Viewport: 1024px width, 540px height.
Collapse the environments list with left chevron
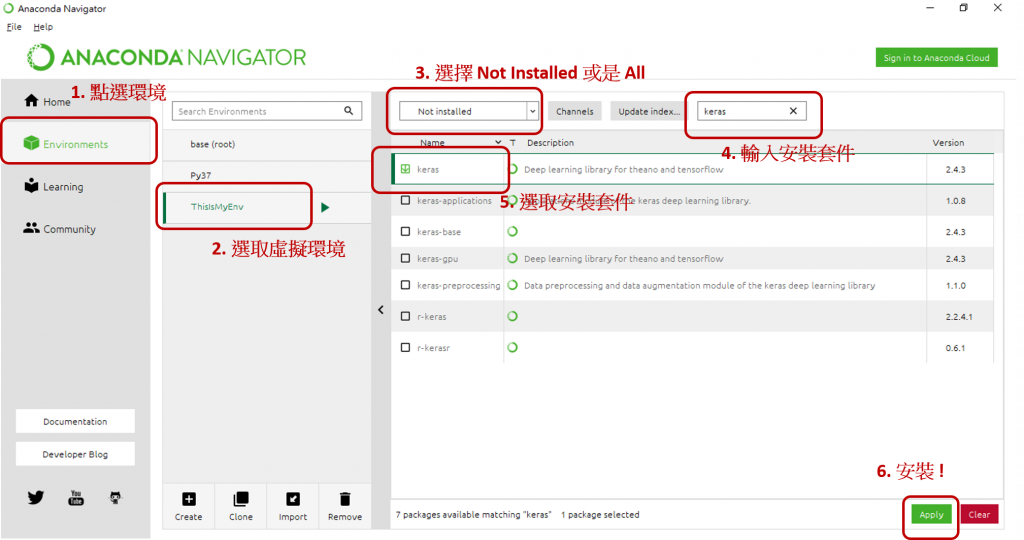click(381, 310)
